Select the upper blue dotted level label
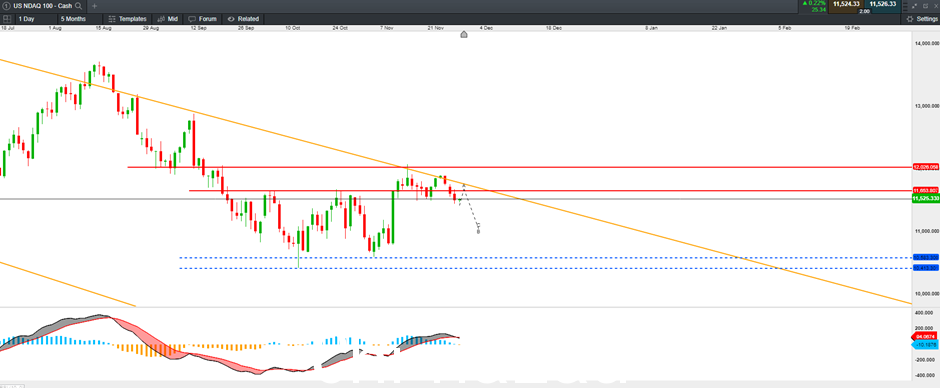 pos(925,257)
